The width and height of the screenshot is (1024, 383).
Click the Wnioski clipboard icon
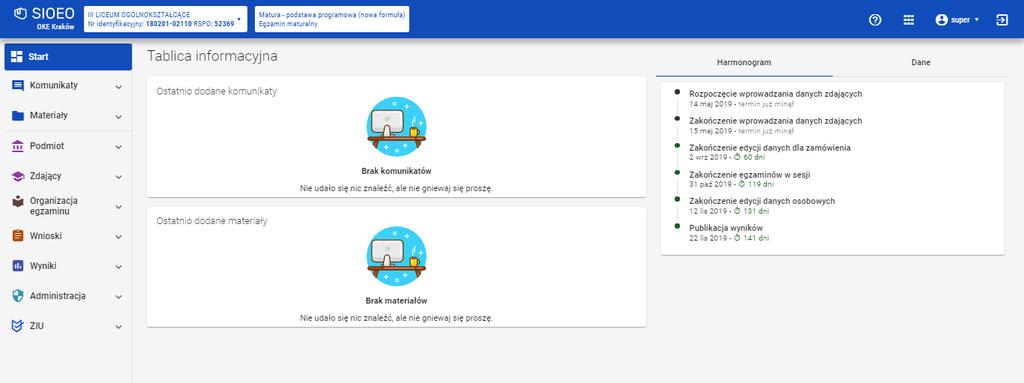(18, 236)
